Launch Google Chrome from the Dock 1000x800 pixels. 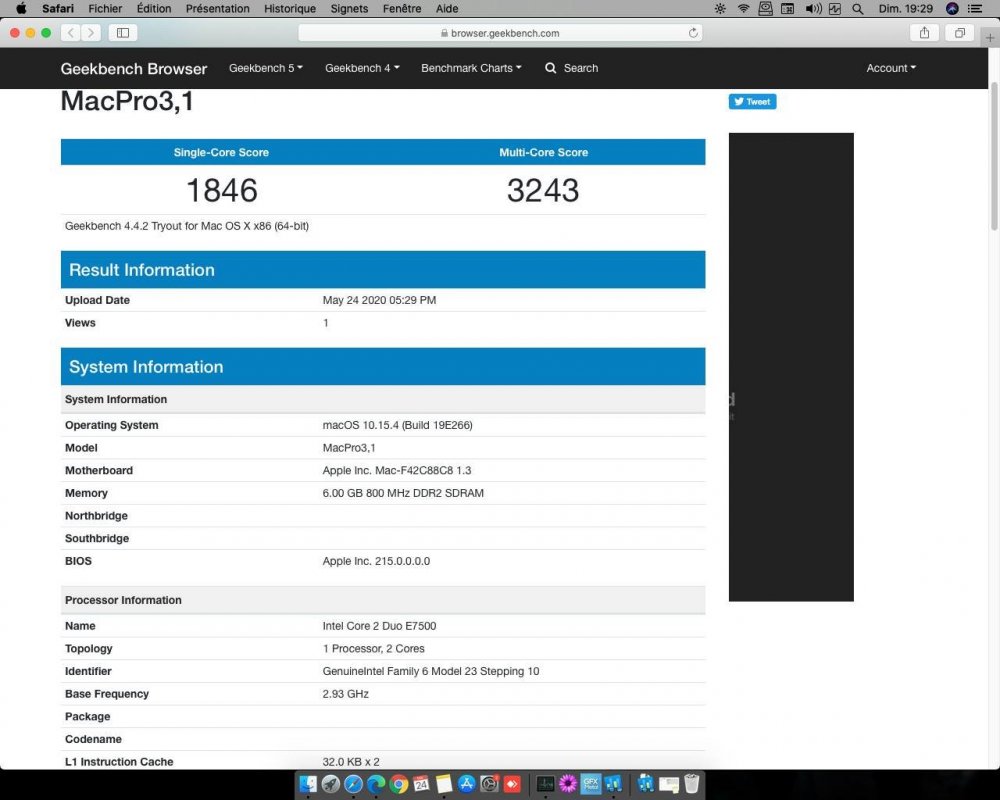[399, 783]
